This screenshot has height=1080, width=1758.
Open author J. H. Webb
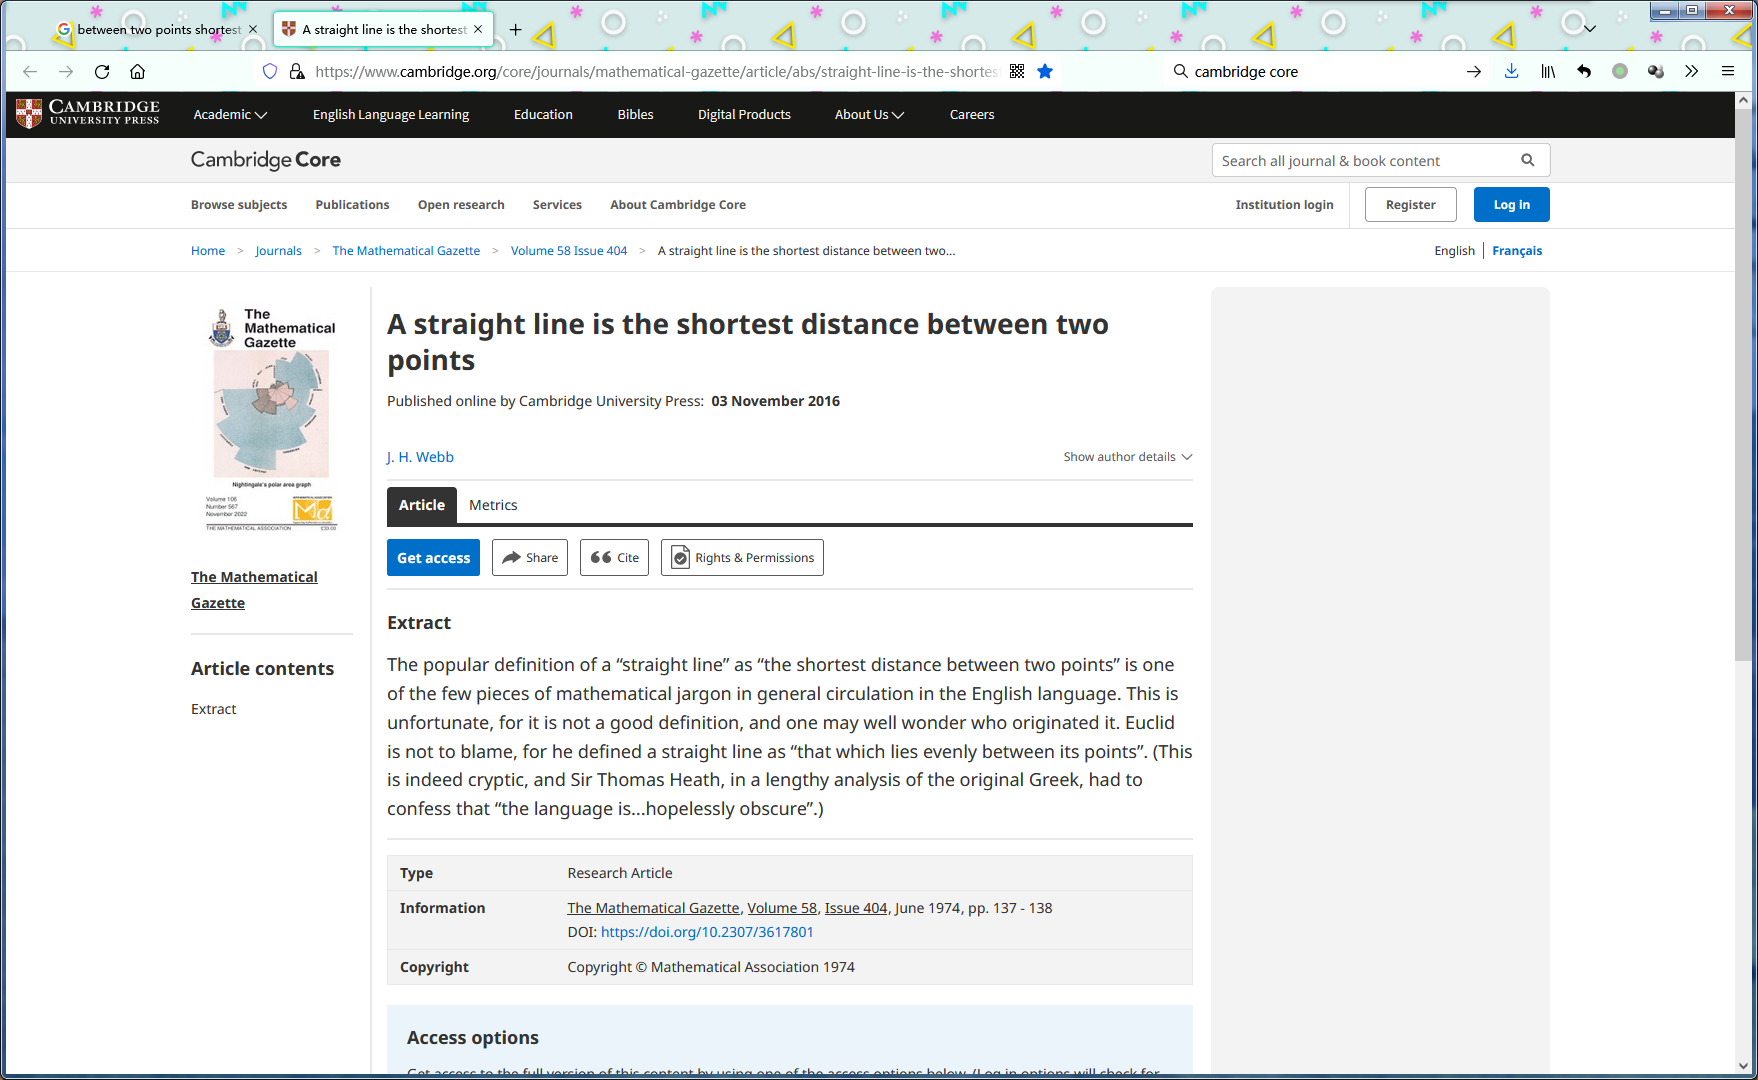click(x=420, y=457)
